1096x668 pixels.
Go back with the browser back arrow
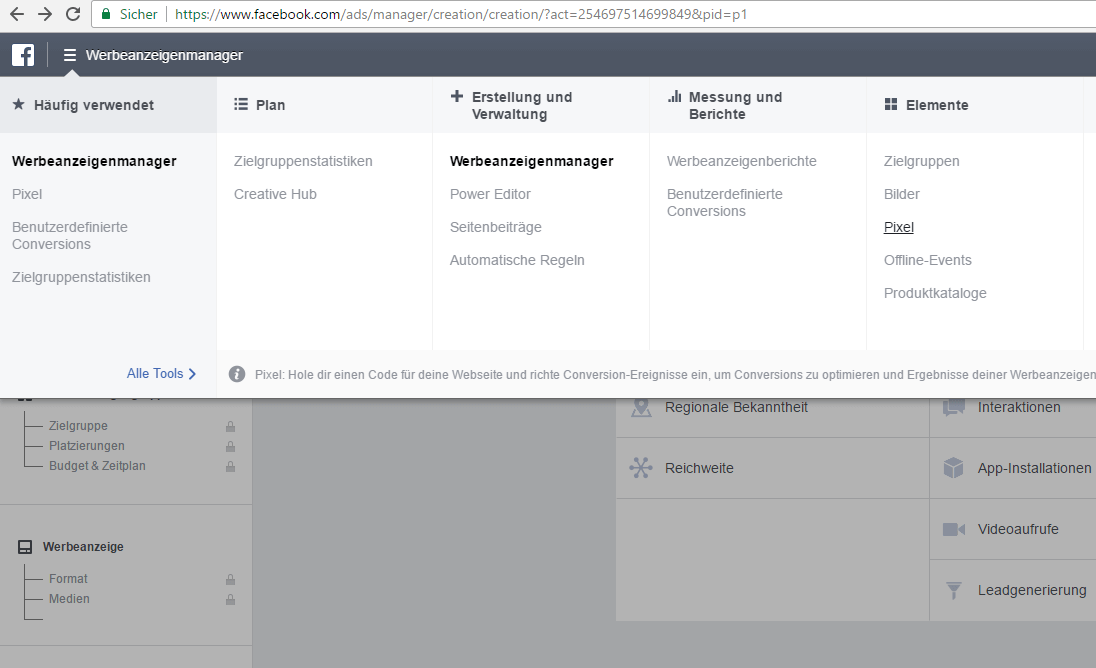point(17,14)
